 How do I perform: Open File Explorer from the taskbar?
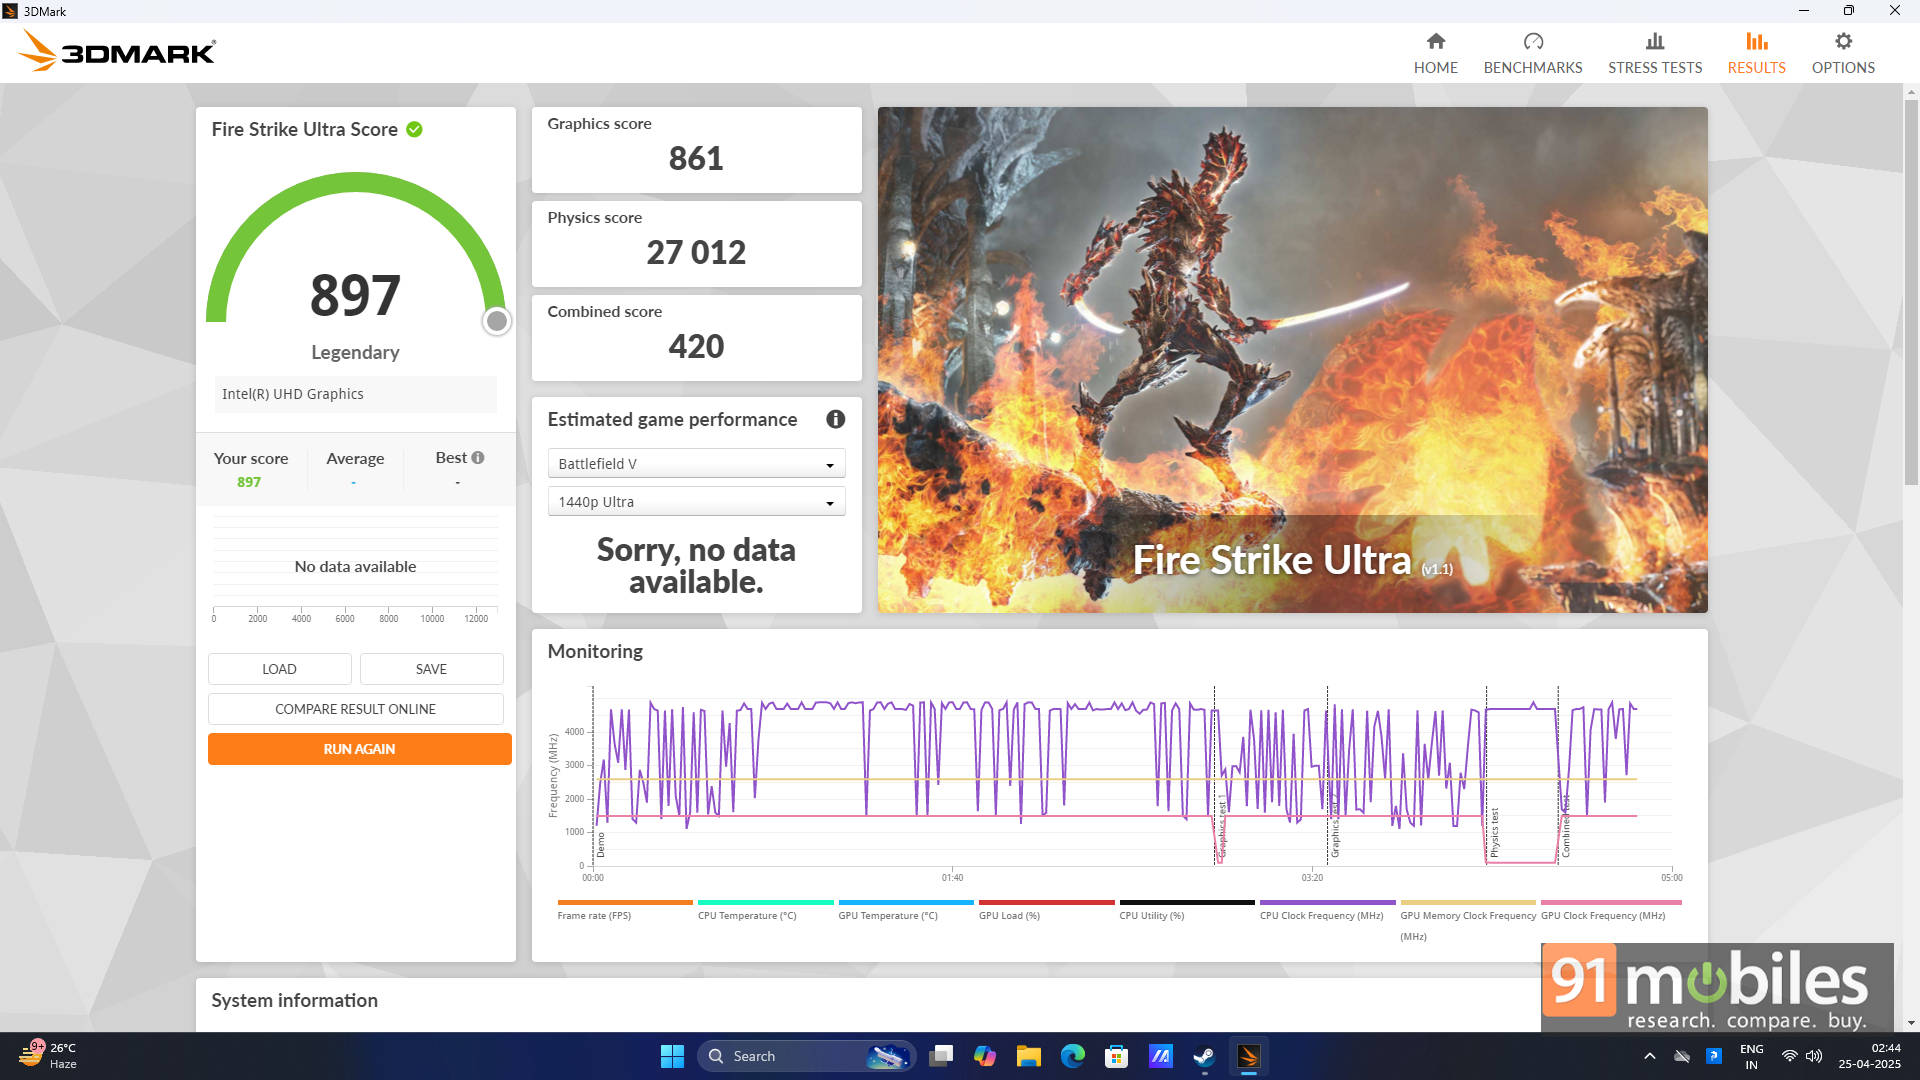click(1028, 1056)
